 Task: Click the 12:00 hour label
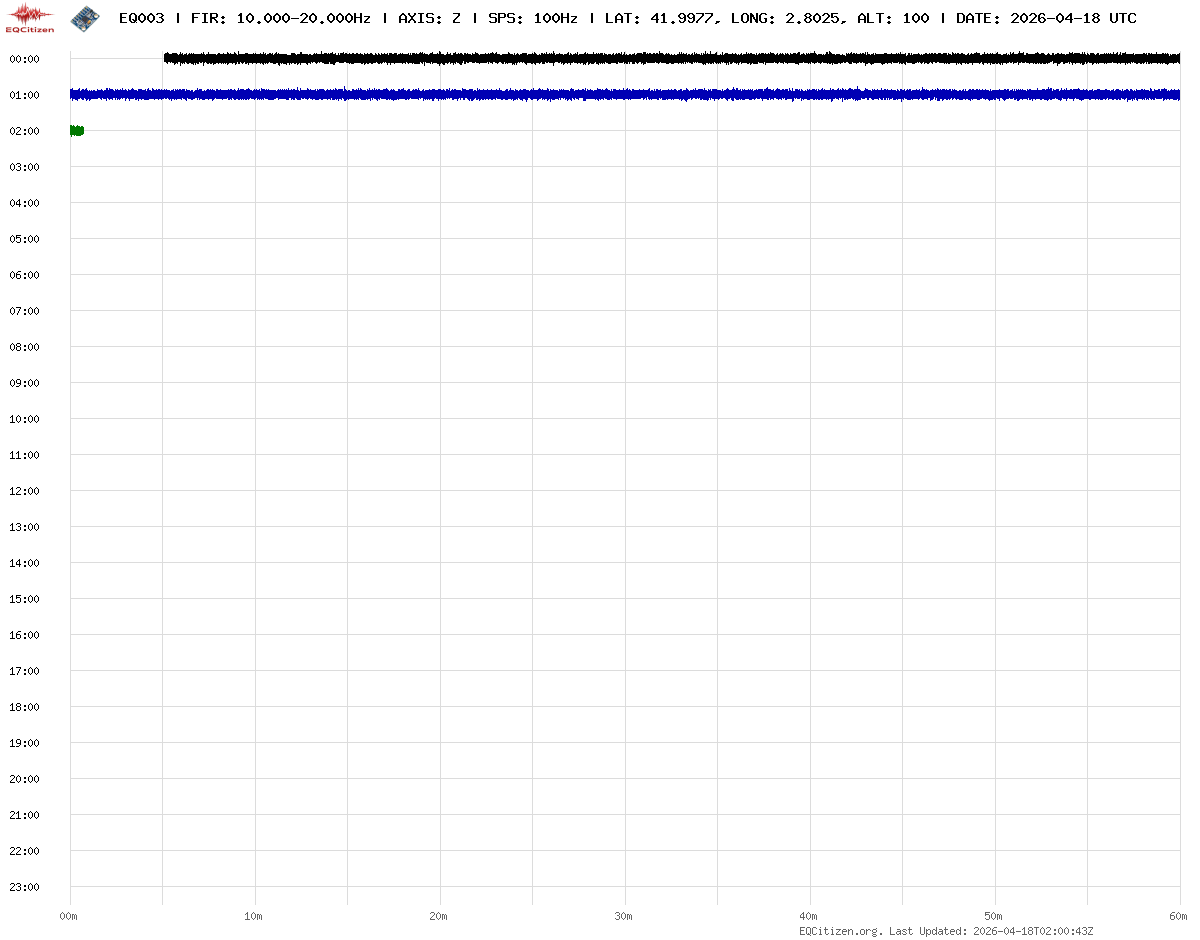[24, 491]
